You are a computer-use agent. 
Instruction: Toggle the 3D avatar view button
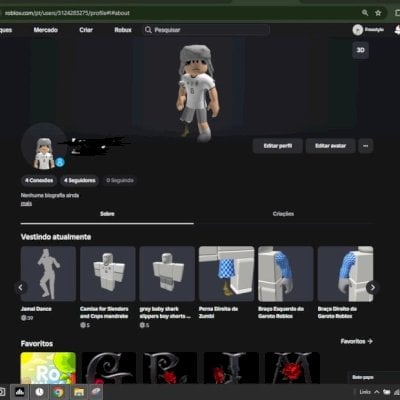360,50
